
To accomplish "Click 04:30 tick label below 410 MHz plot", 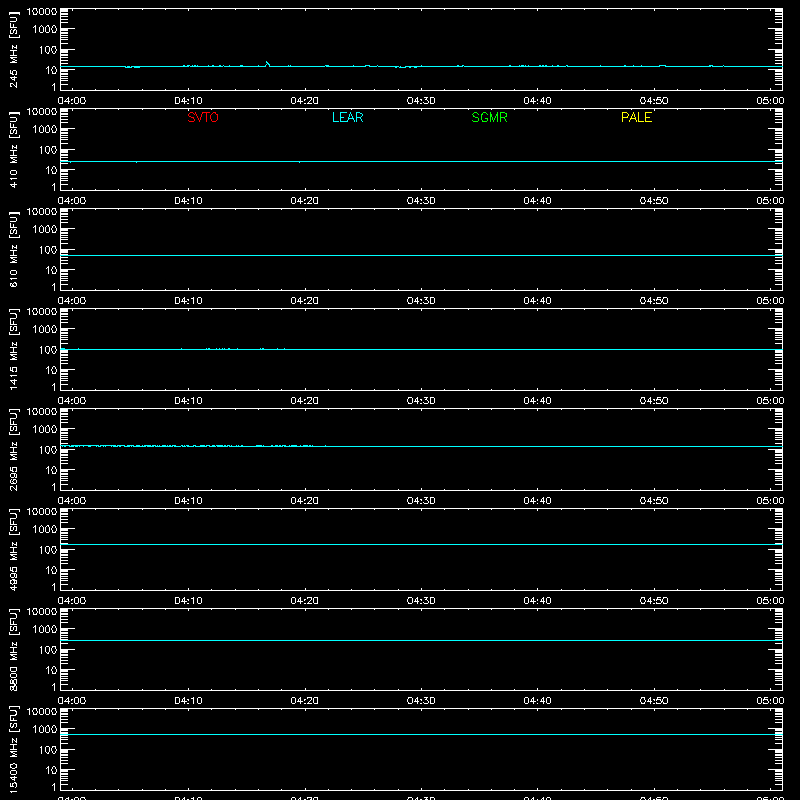I will (421, 201).
